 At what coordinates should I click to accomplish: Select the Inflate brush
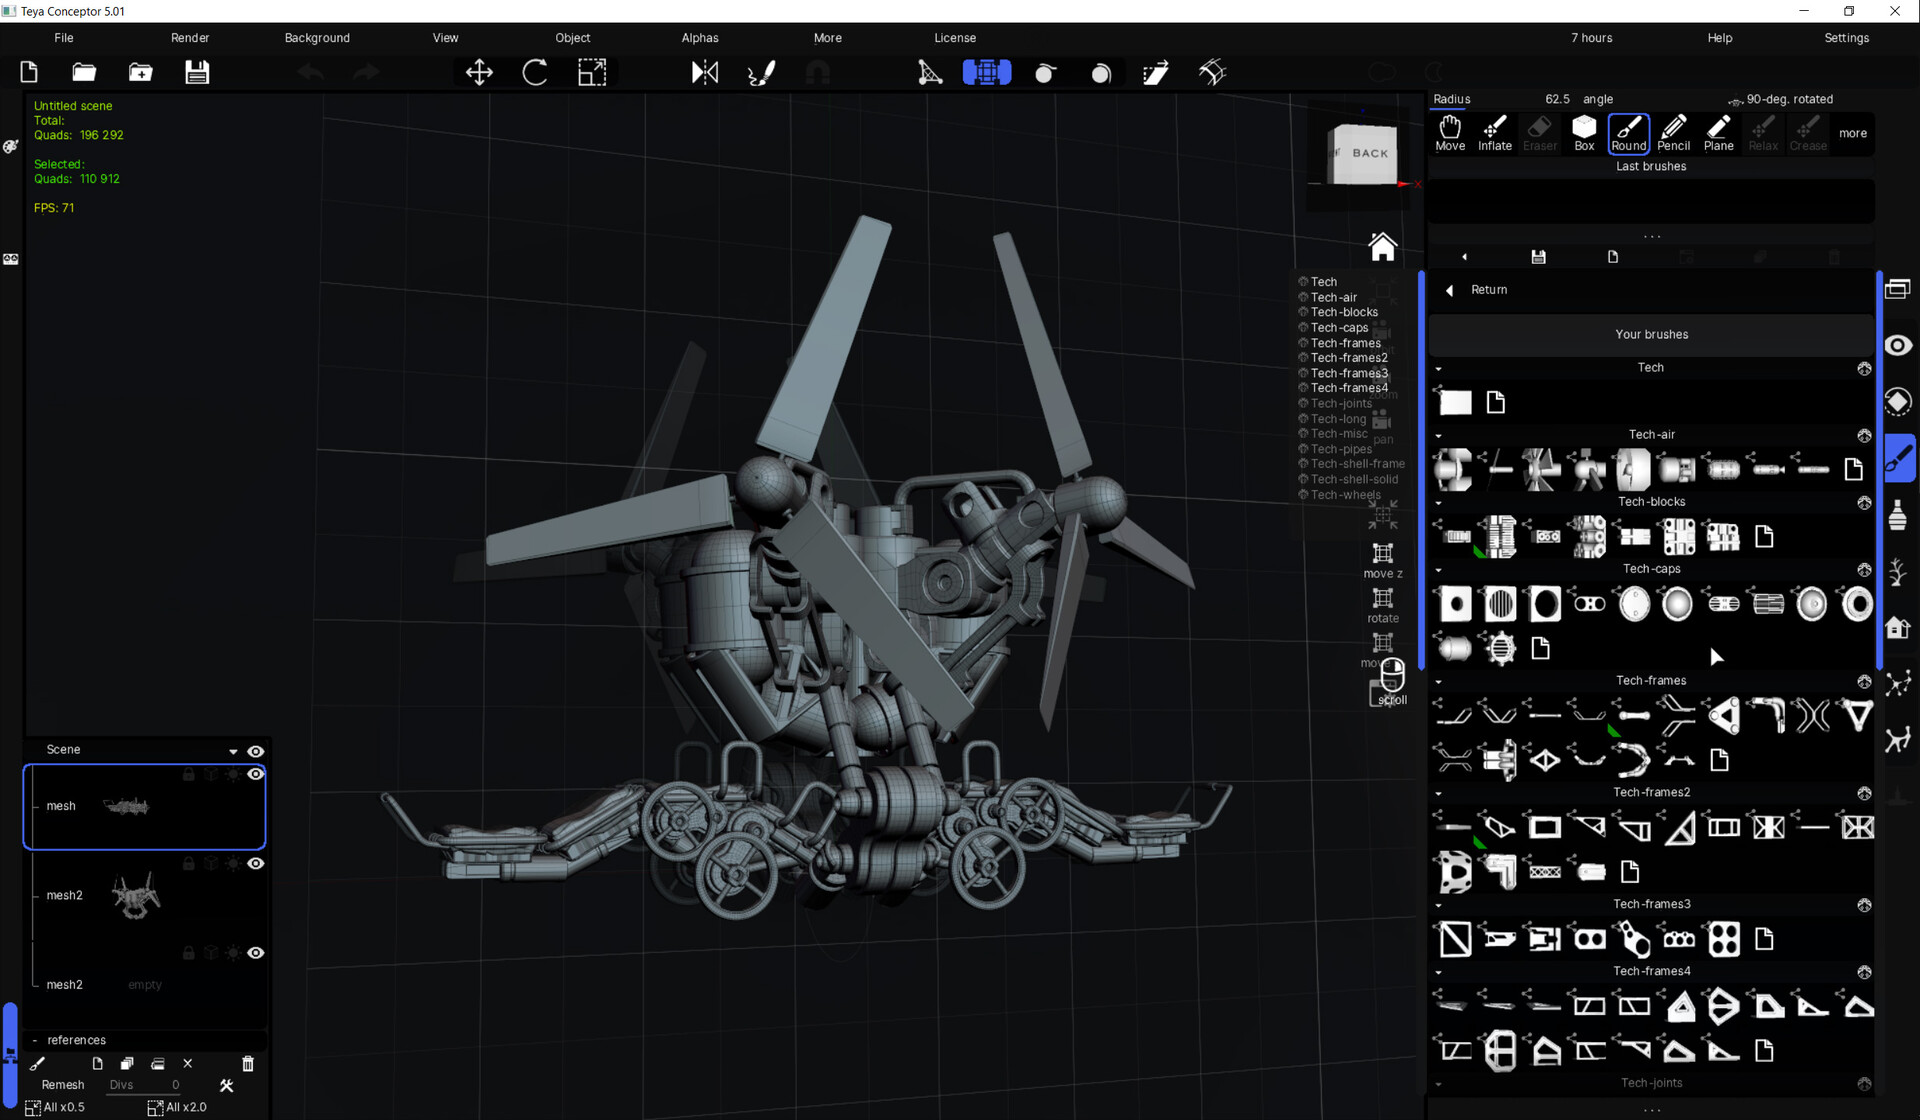click(1494, 132)
